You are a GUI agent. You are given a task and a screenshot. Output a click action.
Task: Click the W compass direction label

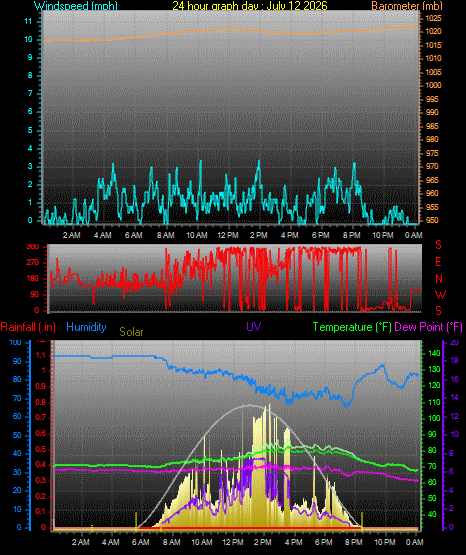[440, 294]
